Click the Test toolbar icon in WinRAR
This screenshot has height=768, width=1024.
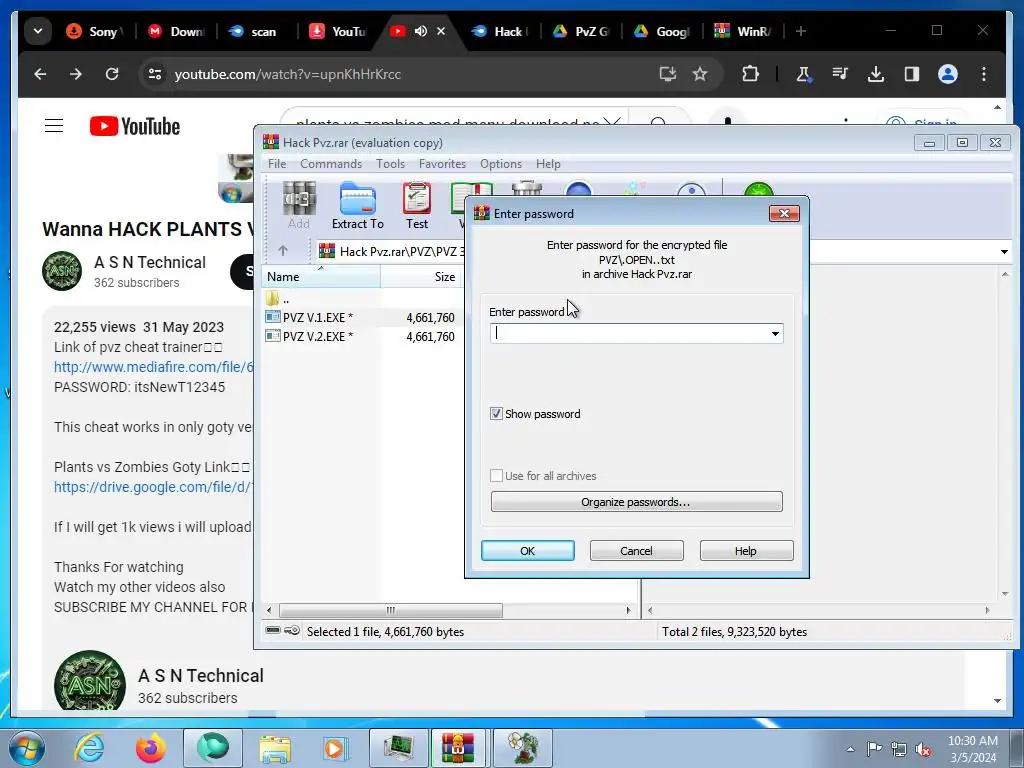[x=417, y=206]
